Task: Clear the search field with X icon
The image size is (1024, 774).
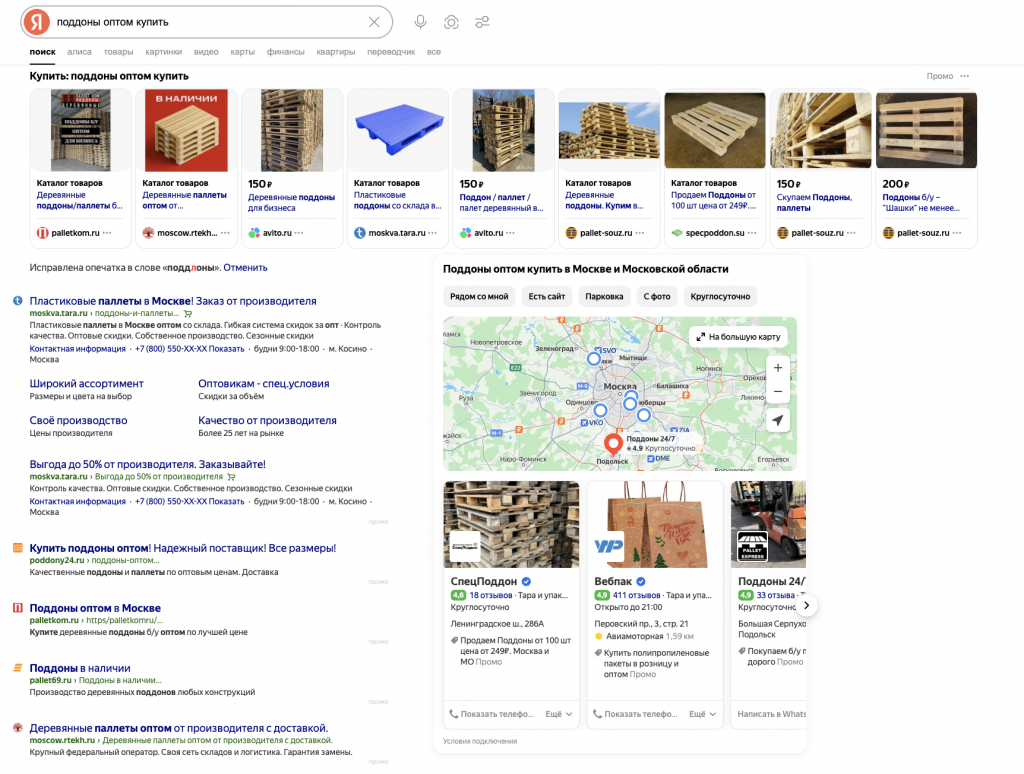Action: [374, 22]
